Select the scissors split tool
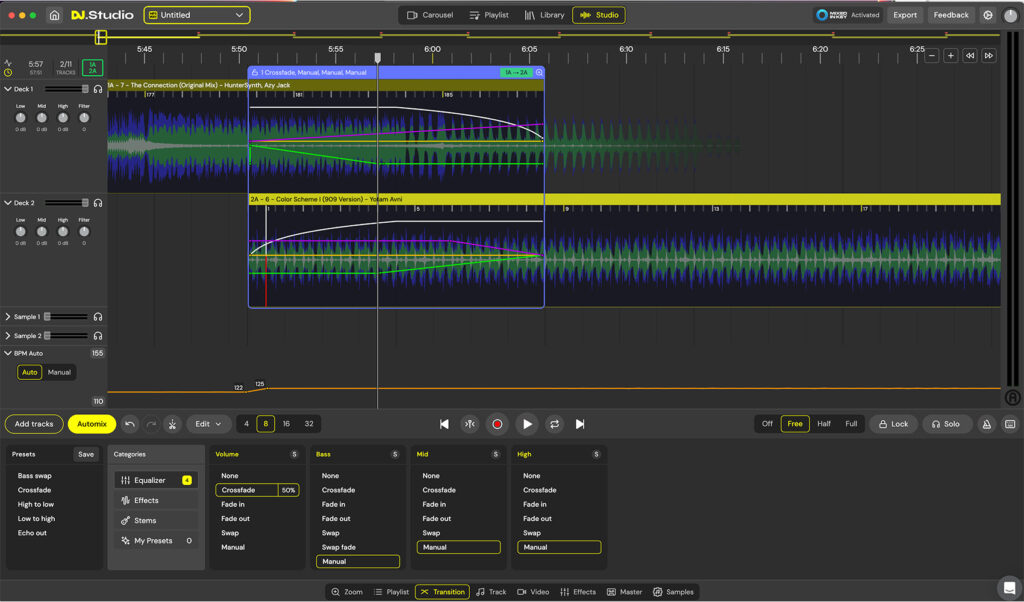This screenshot has width=1024, height=602. pos(172,424)
